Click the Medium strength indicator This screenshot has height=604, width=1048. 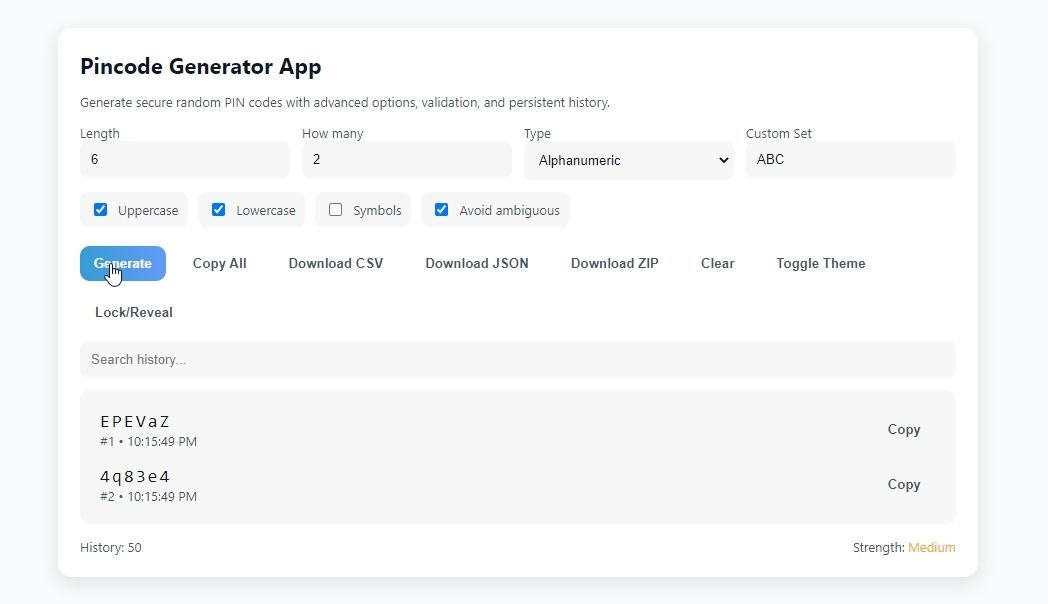pyautogui.click(x=931, y=547)
